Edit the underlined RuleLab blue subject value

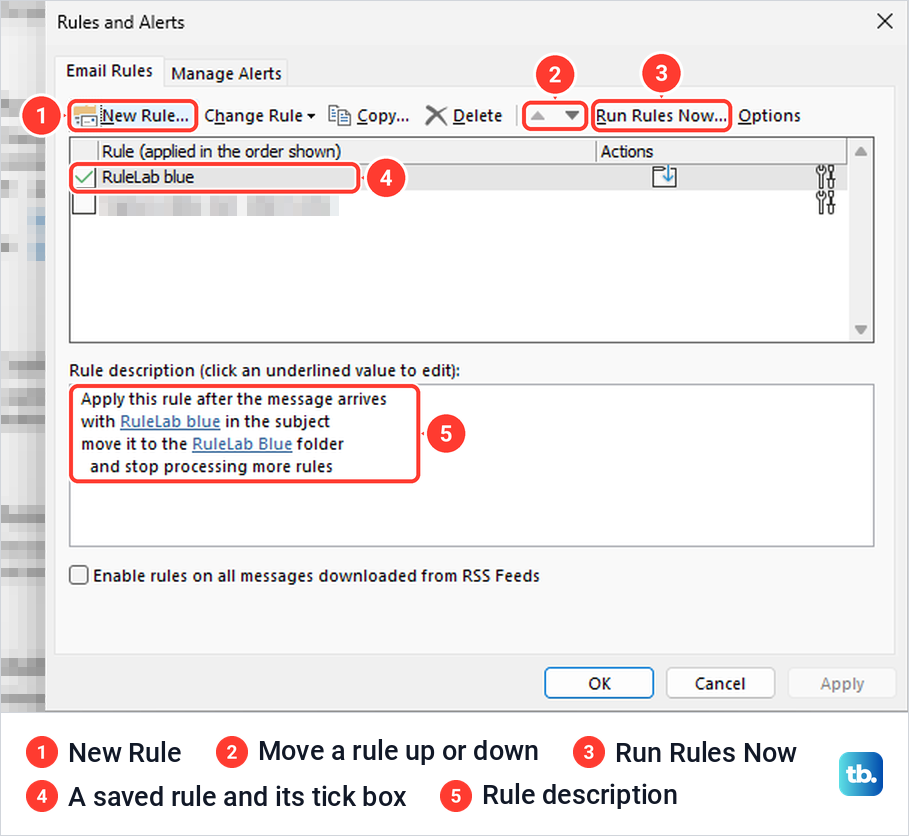(x=170, y=421)
